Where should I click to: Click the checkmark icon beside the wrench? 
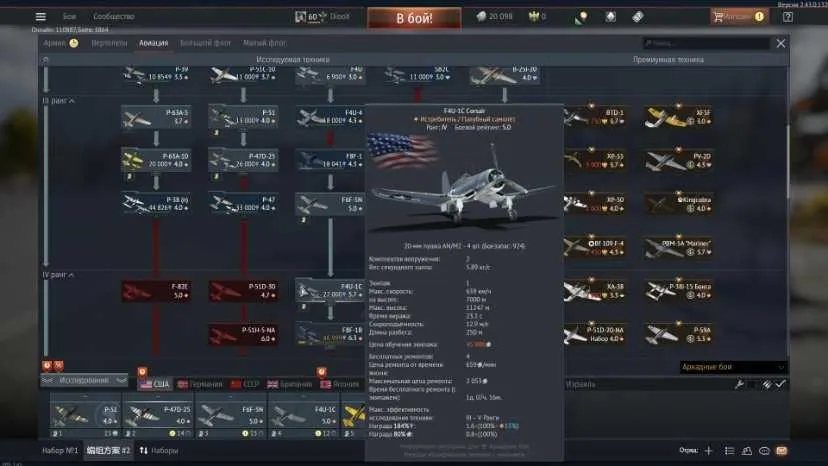click(x=780, y=384)
